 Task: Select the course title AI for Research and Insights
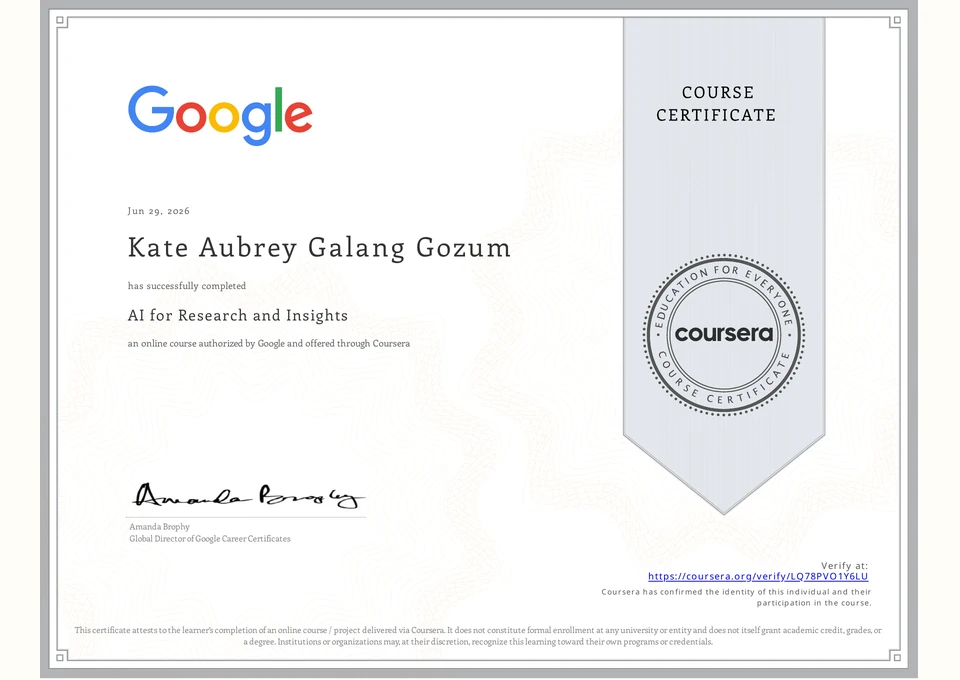click(238, 316)
